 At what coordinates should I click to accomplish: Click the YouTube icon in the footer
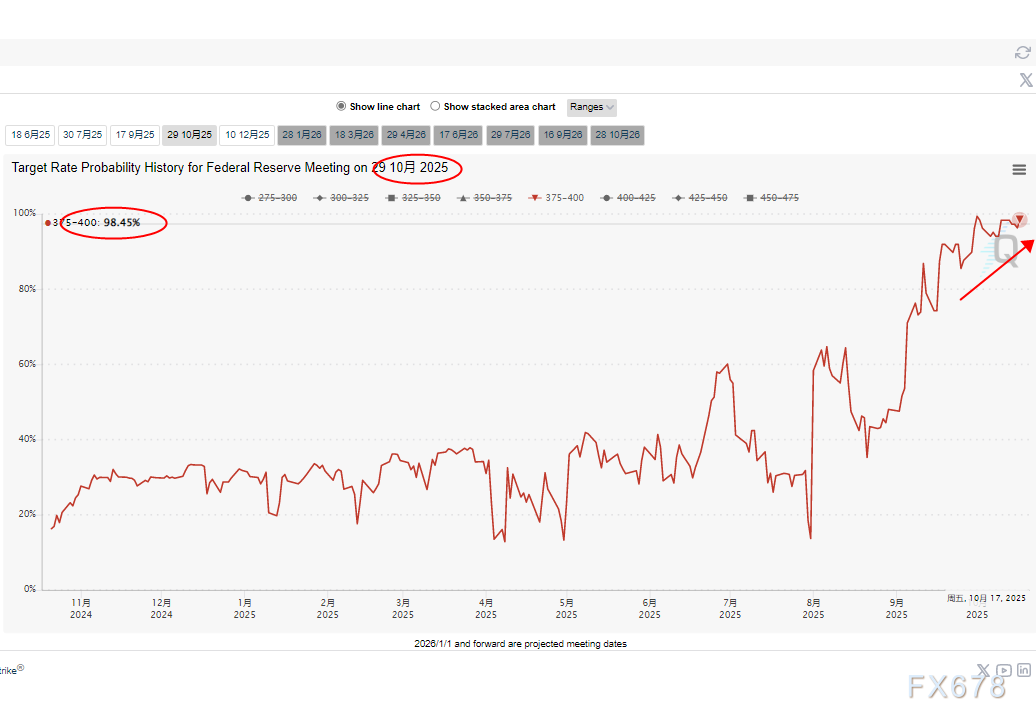pyautogui.click(x=1004, y=670)
